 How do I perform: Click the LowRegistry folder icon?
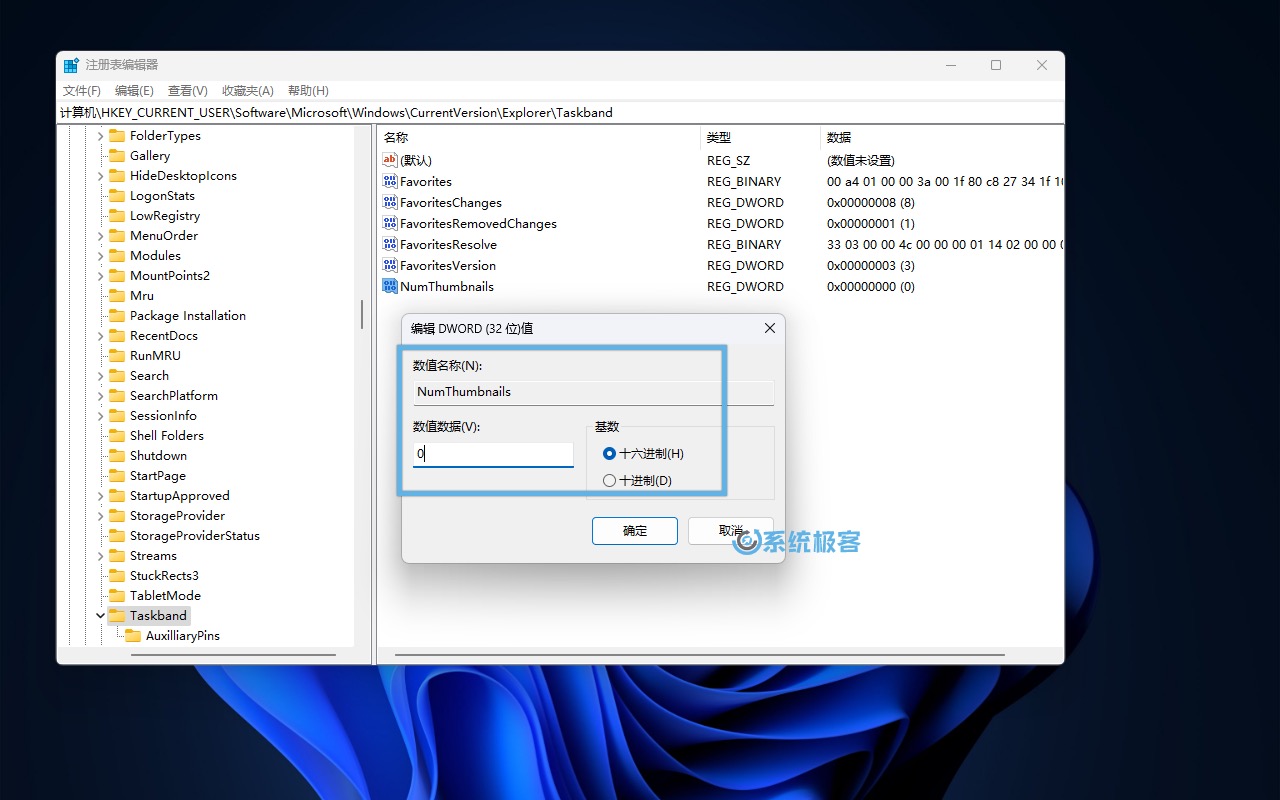pyautogui.click(x=117, y=216)
